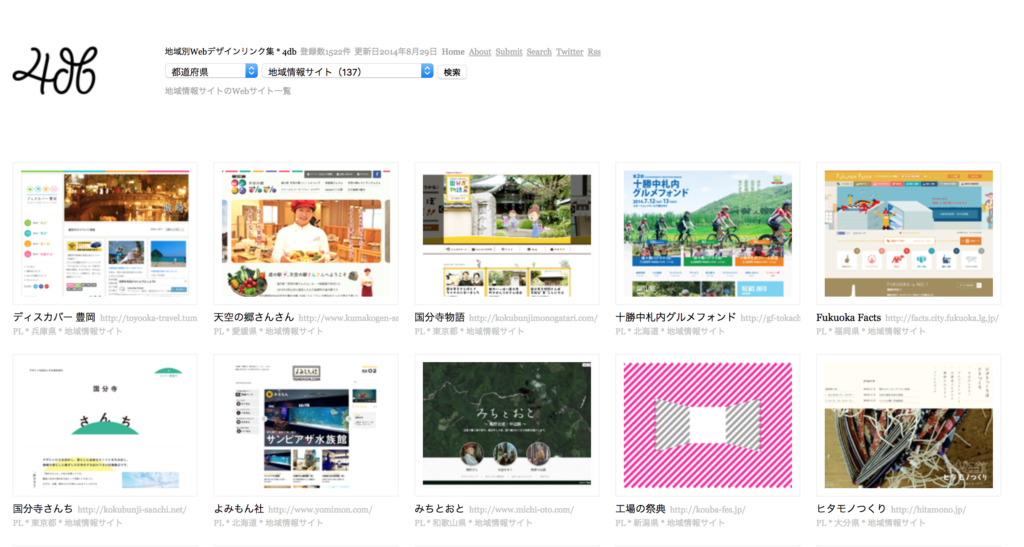Click the 地域情報サイトのWebサイト一覧 heading text

point(228,91)
